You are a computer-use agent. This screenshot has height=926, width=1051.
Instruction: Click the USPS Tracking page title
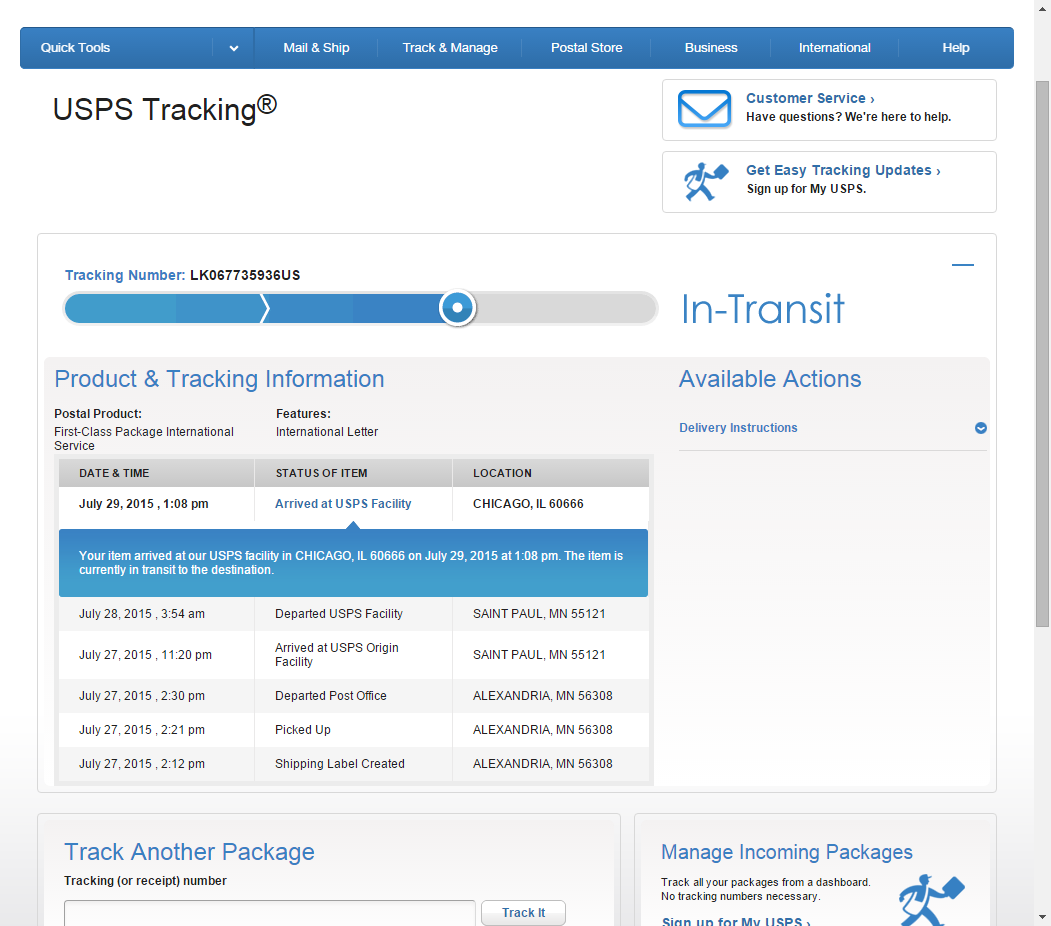[x=165, y=109]
